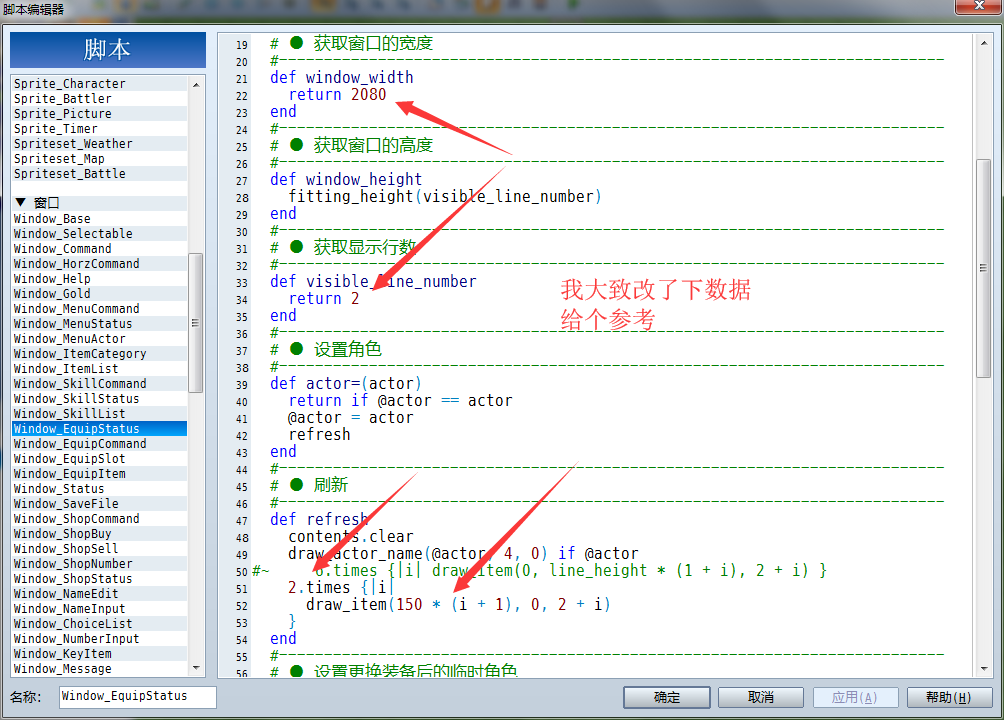Click the script list scroll-up arrow
Screen dimensions: 1004x720
click(196, 85)
